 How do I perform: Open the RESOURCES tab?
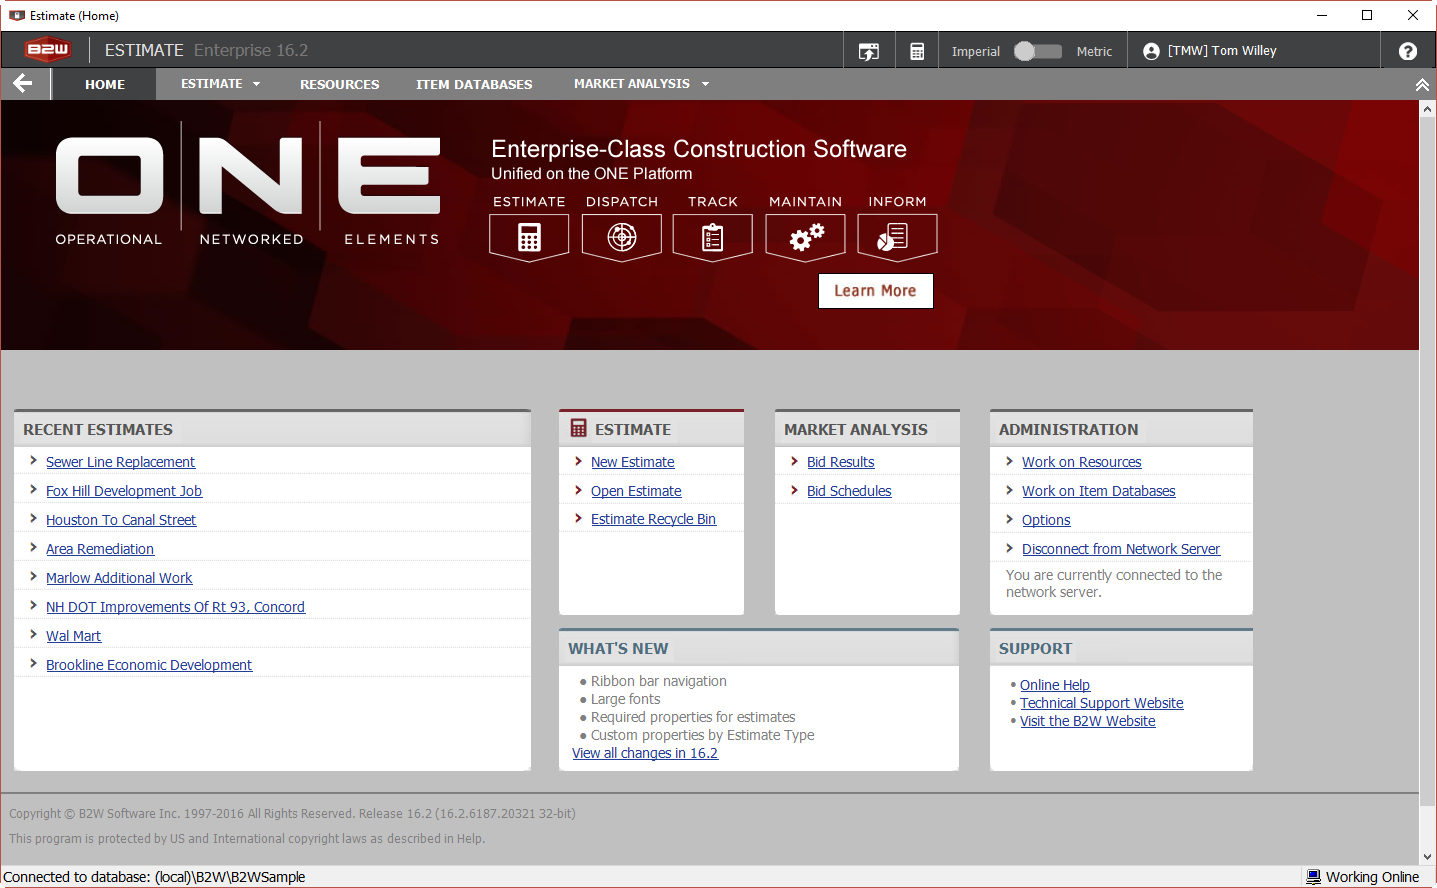340,84
